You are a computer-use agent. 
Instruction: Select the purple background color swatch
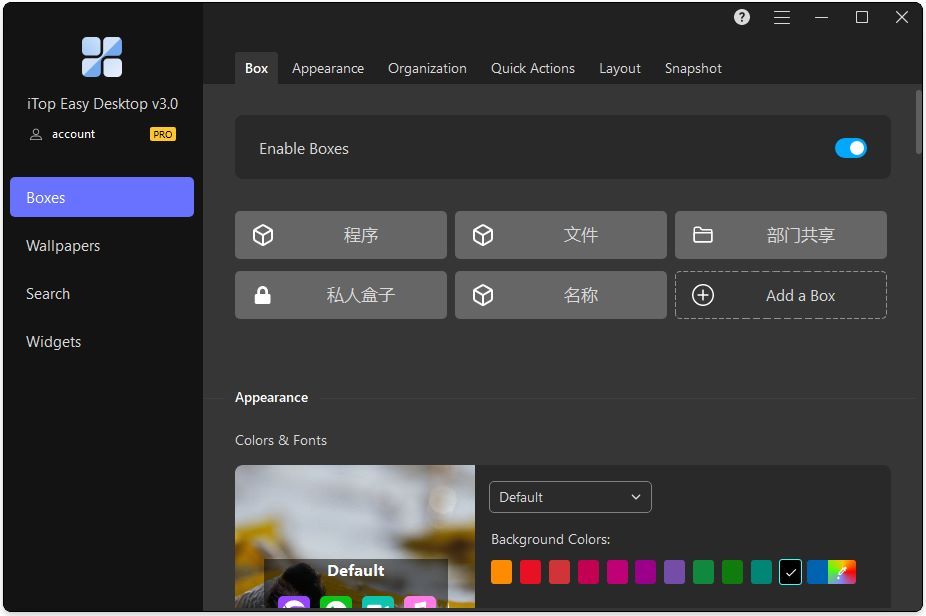click(675, 572)
